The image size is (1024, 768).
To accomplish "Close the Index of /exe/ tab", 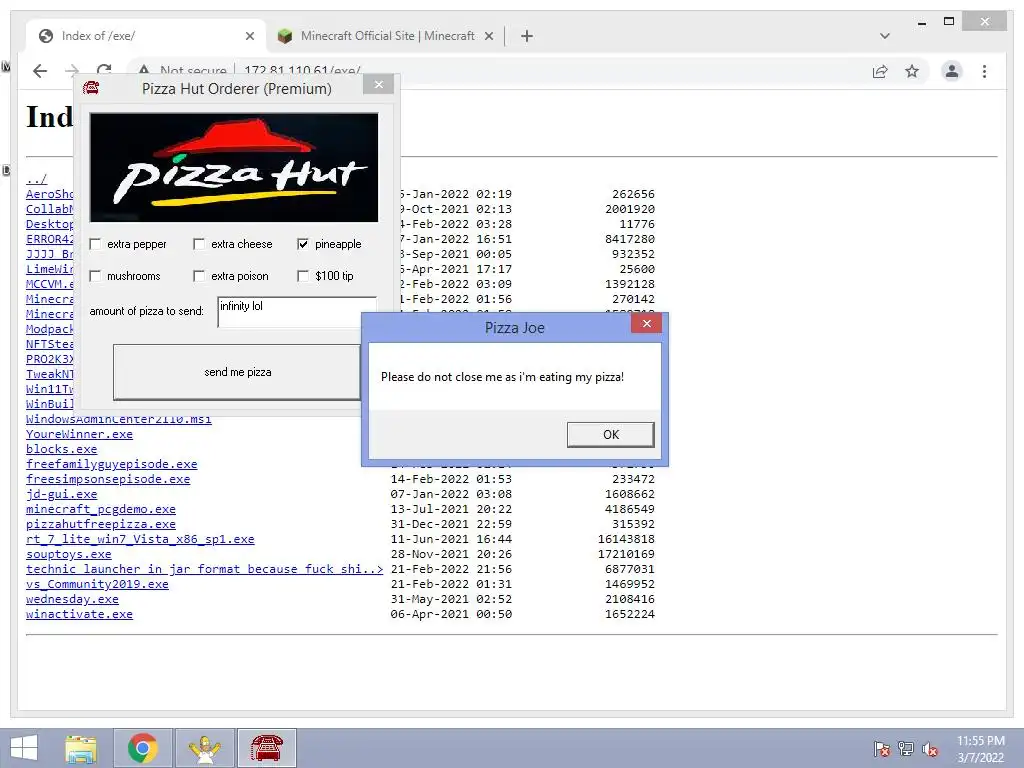I will click(249, 36).
